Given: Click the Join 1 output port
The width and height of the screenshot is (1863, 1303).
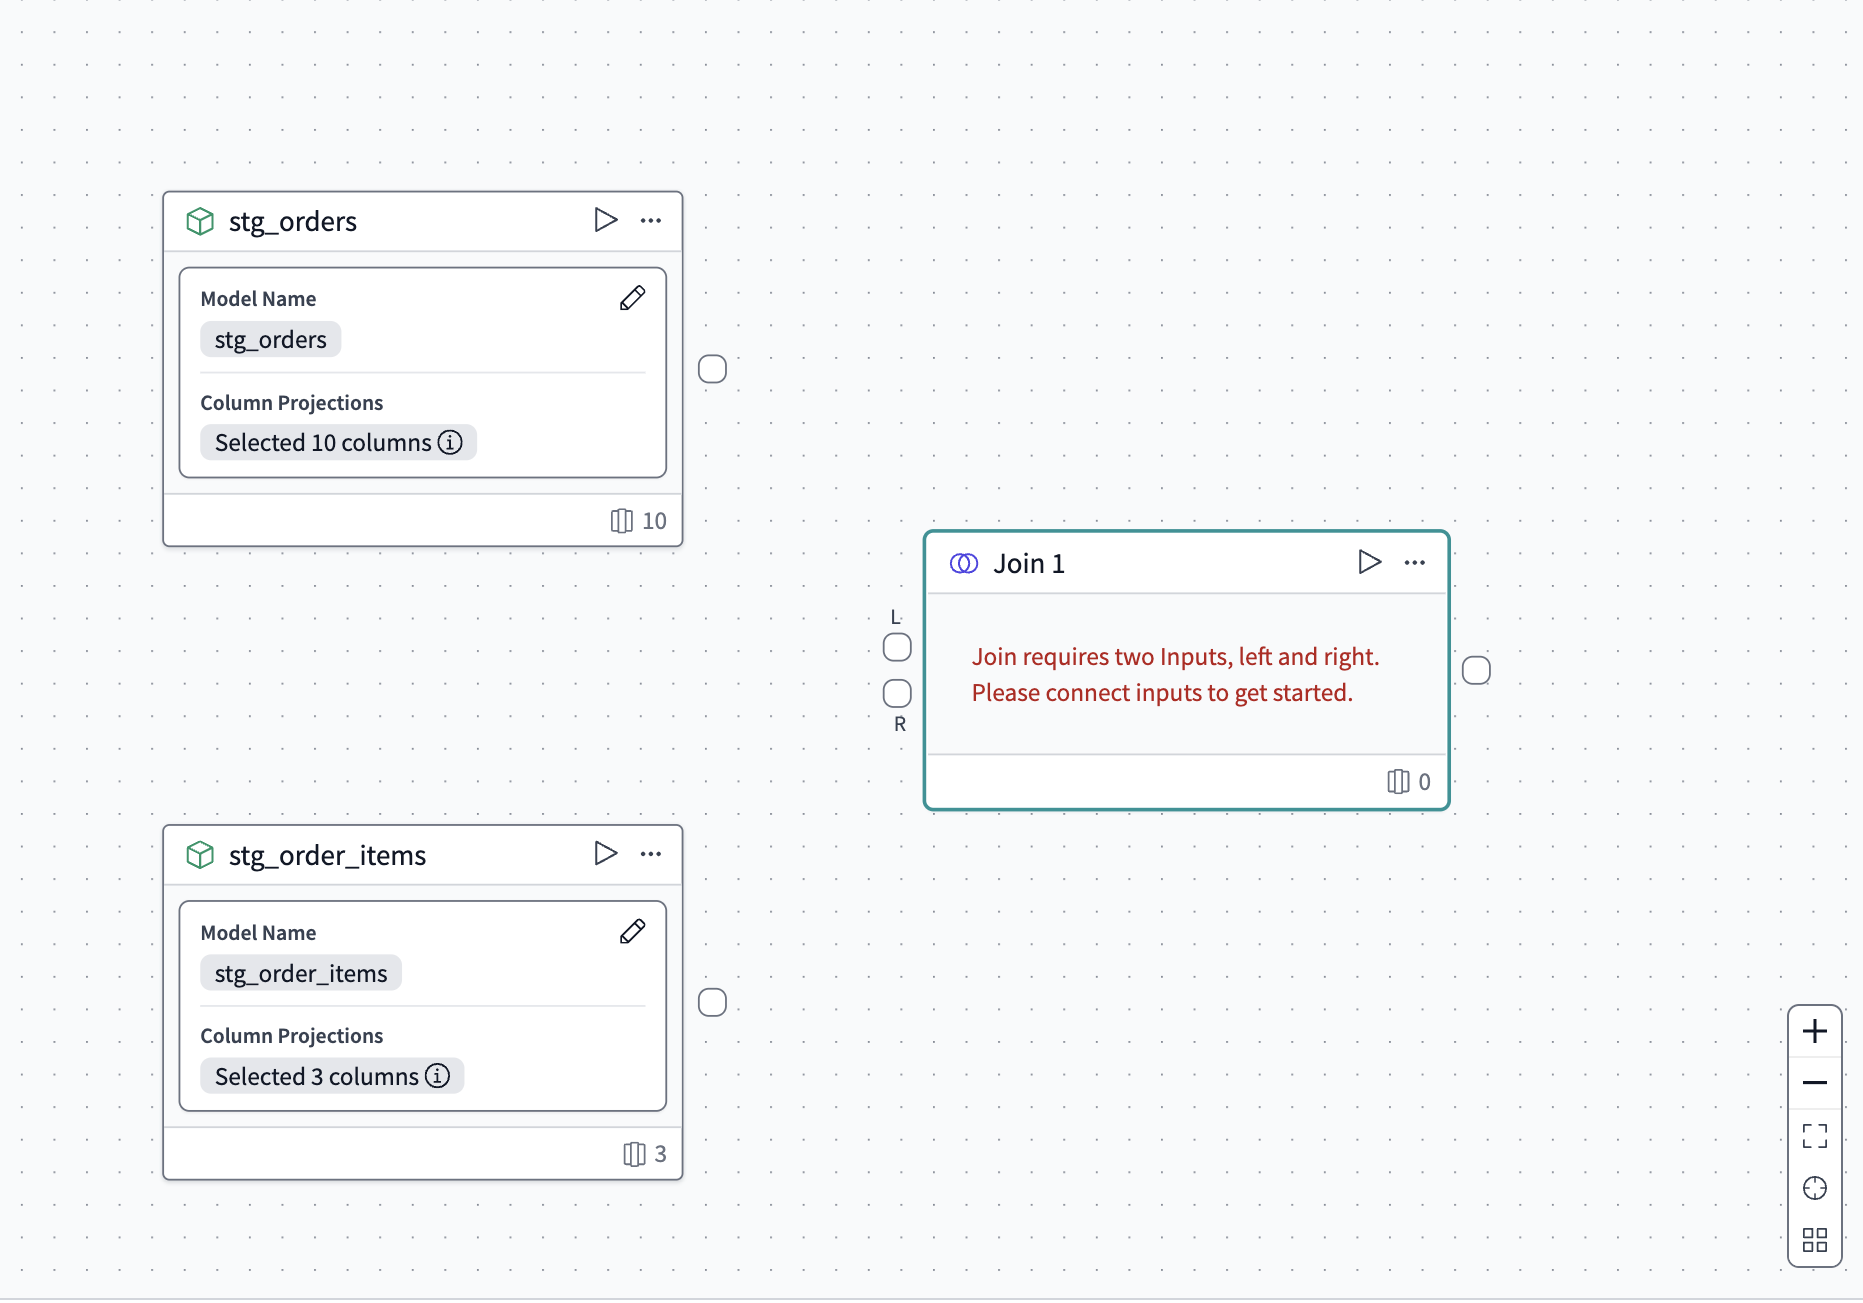Looking at the screenshot, I should 1476,670.
